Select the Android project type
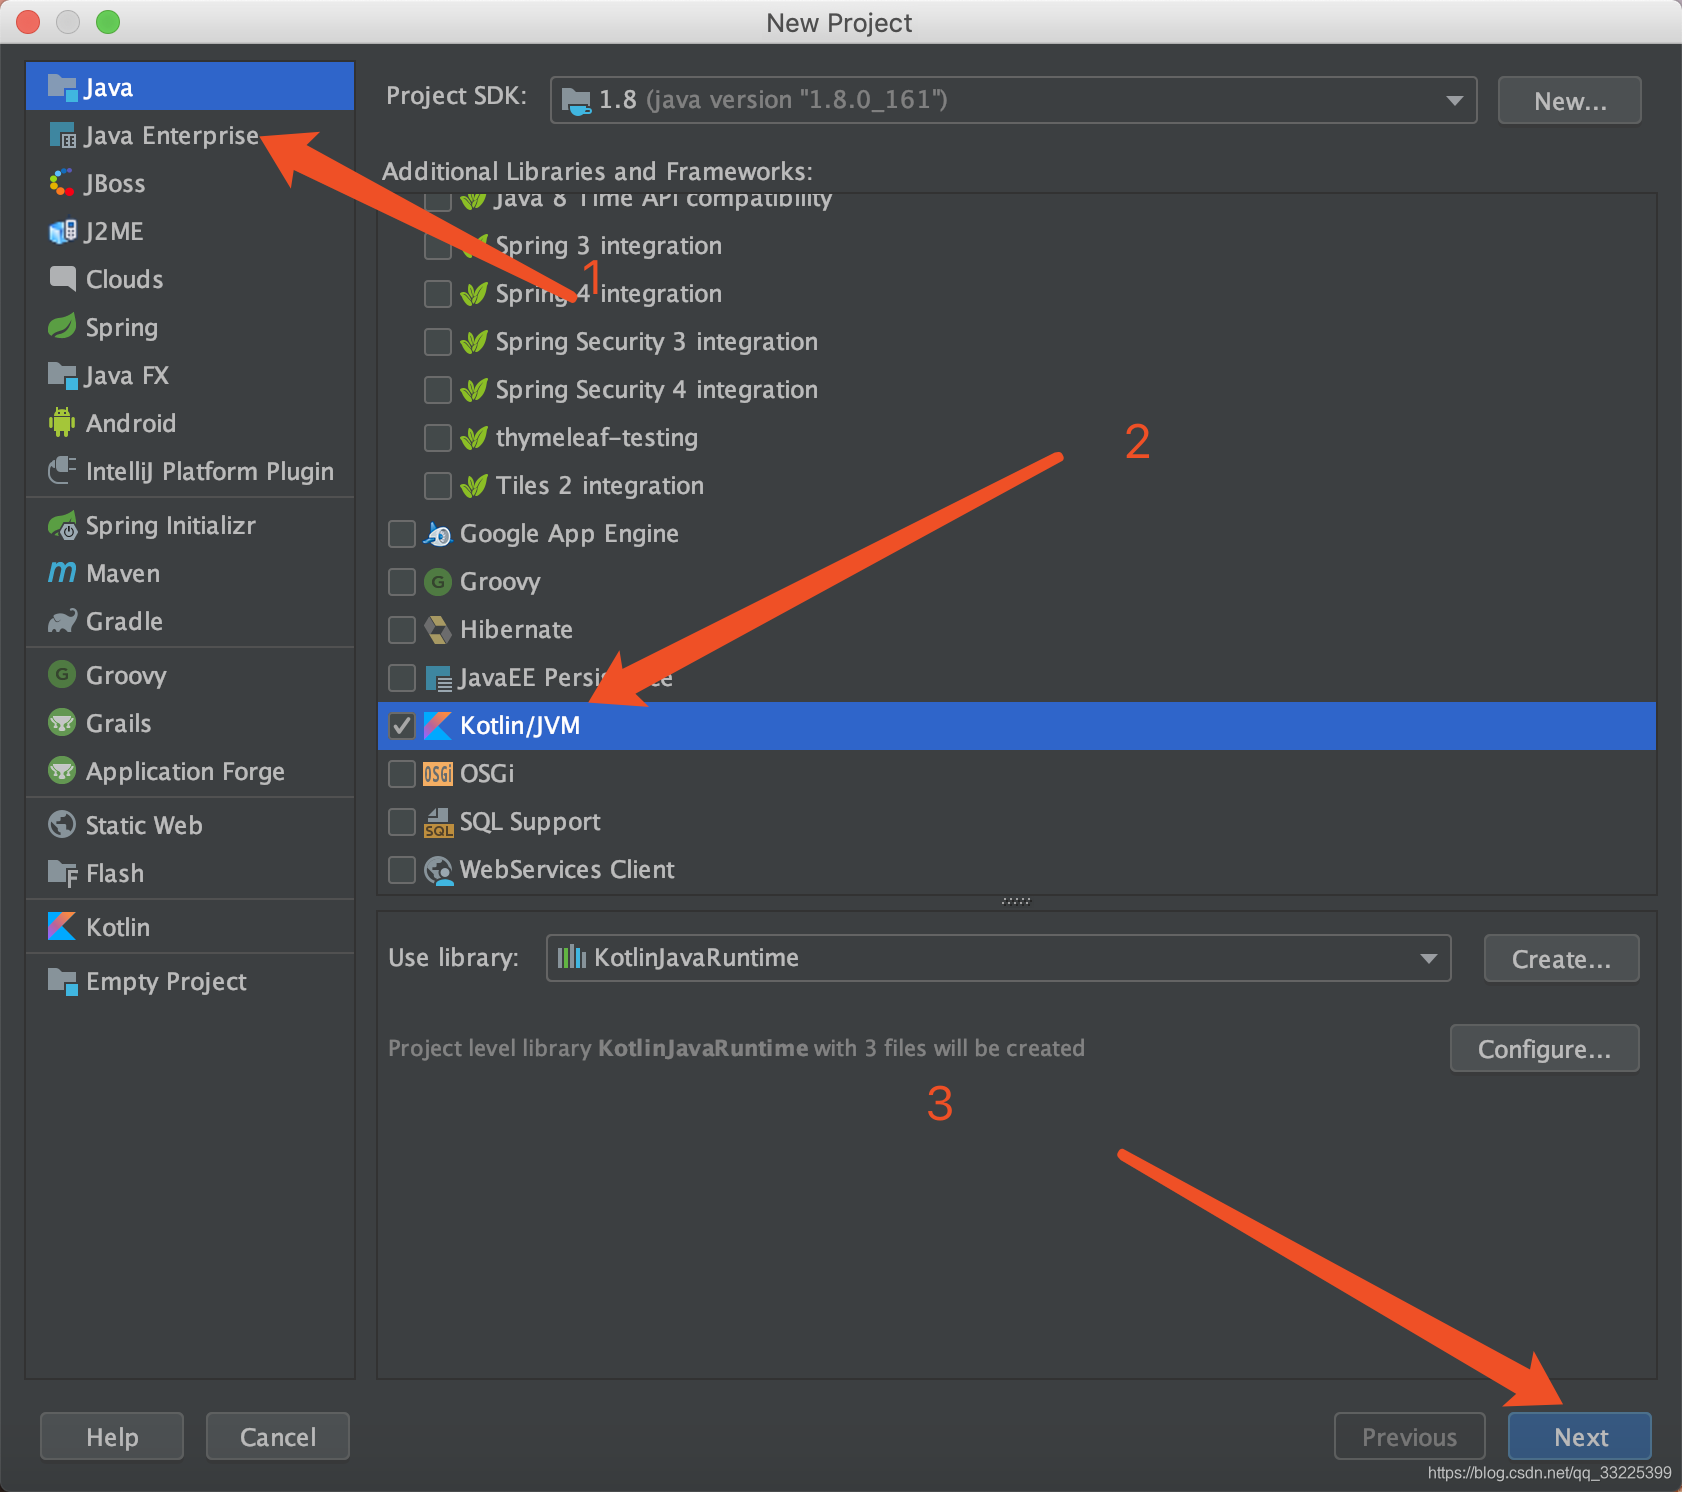Viewport: 1682px width, 1492px height. pyautogui.click(x=131, y=422)
